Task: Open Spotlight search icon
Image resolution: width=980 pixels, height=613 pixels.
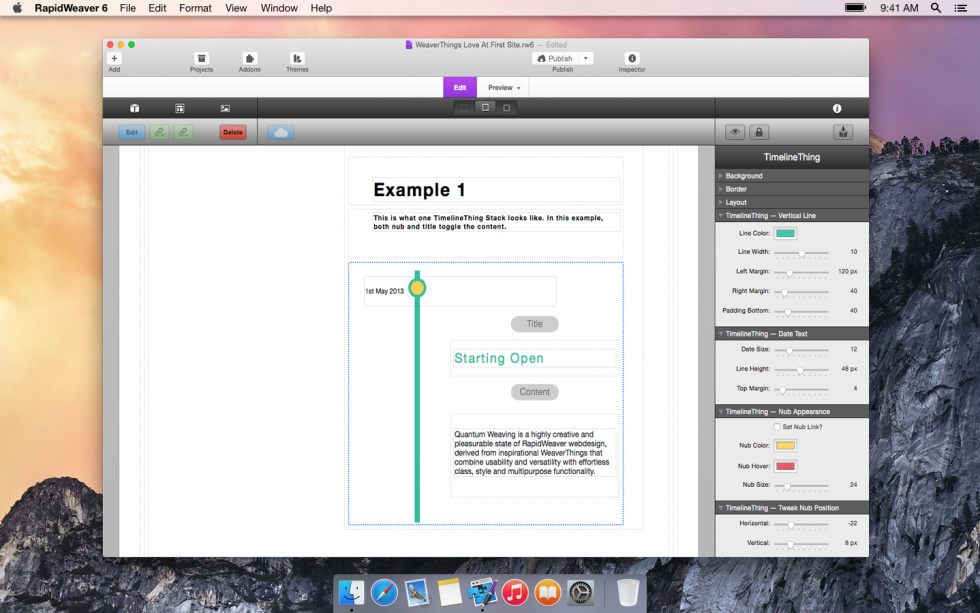Action: coord(936,8)
